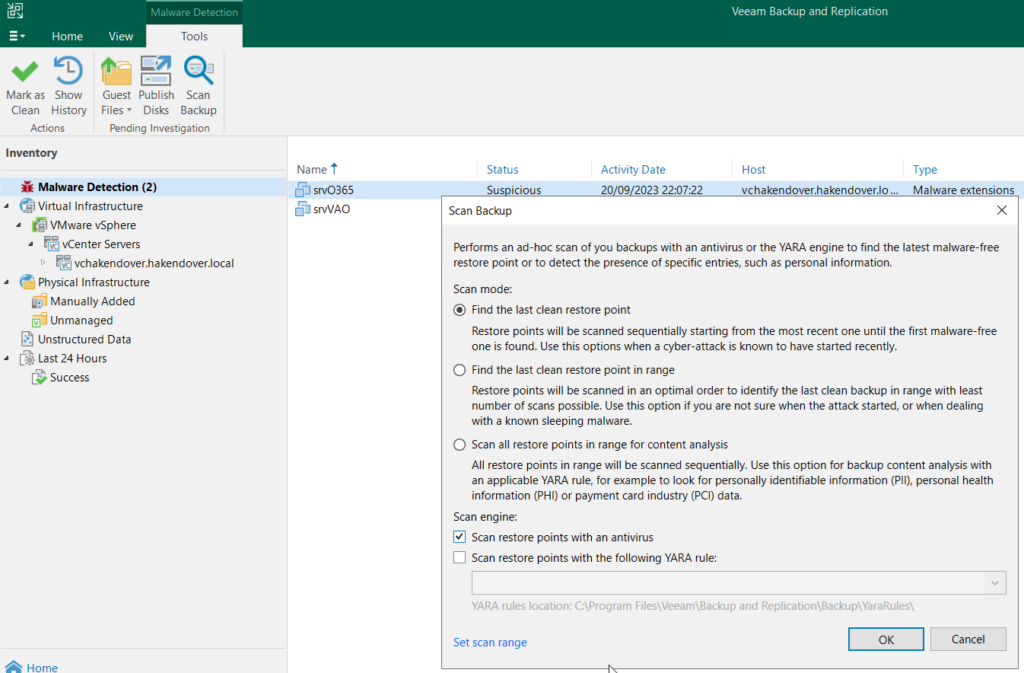This screenshot has width=1024, height=673.
Task: Confirm the scan with OK button
Action: [x=886, y=640]
